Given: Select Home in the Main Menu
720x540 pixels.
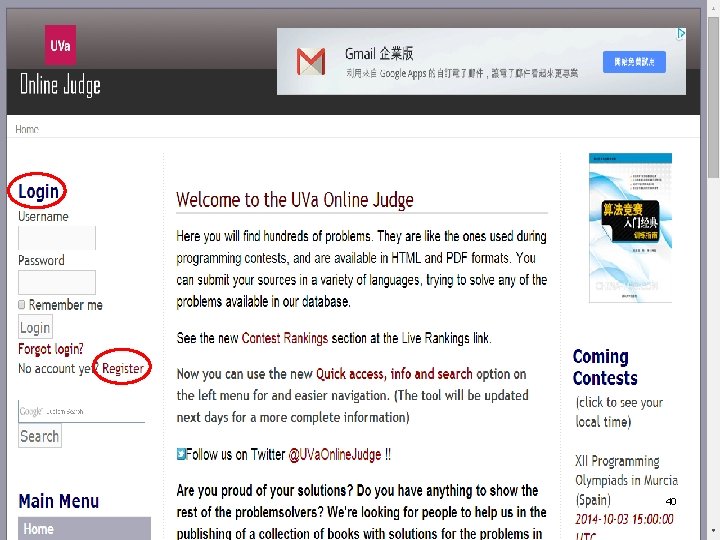Looking at the screenshot, I should (x=84, y=529).
